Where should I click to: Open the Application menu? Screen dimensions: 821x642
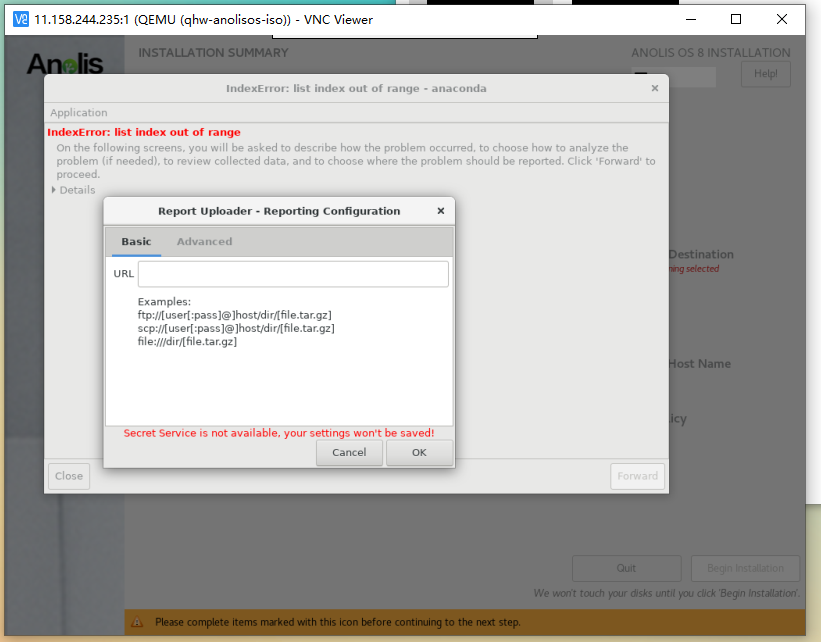pyautogui.click(x=79, y=113)
